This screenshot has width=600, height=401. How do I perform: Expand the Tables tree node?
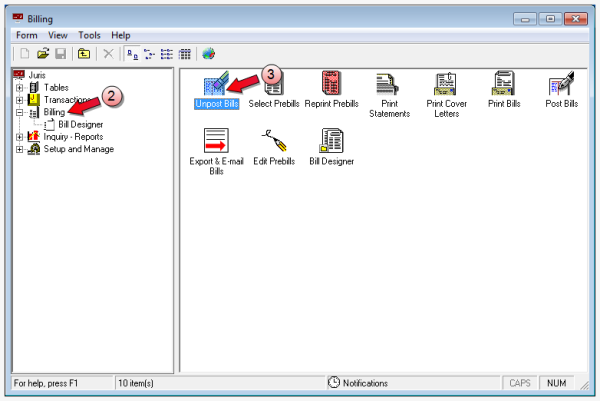(19, 88)
